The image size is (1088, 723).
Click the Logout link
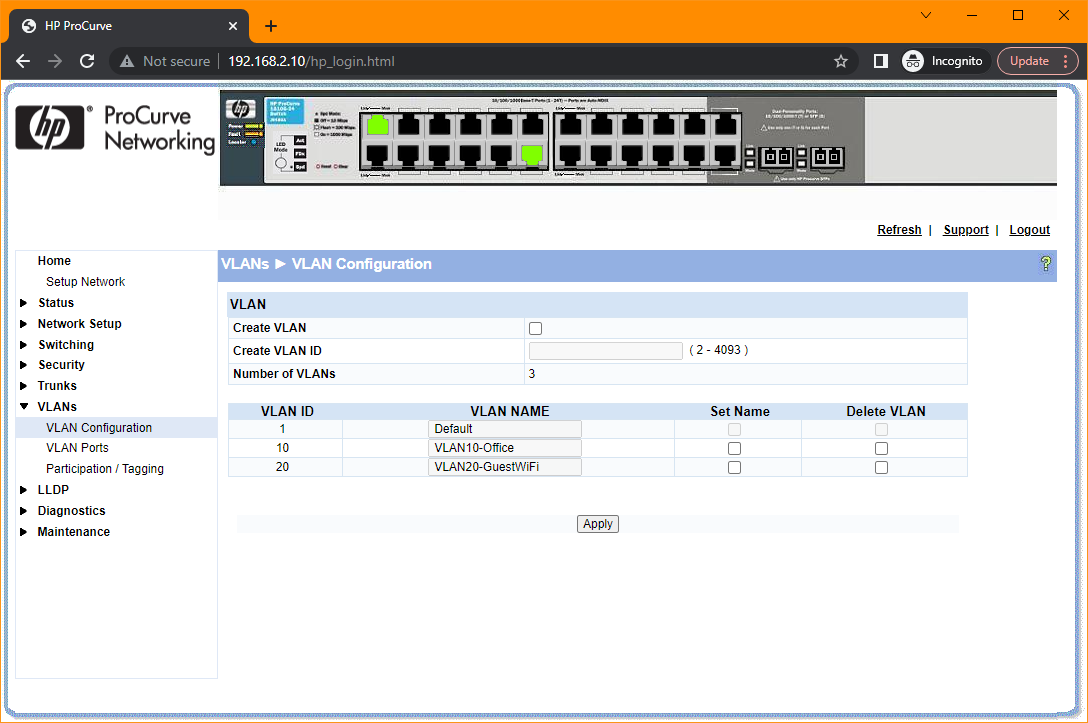1029,230
